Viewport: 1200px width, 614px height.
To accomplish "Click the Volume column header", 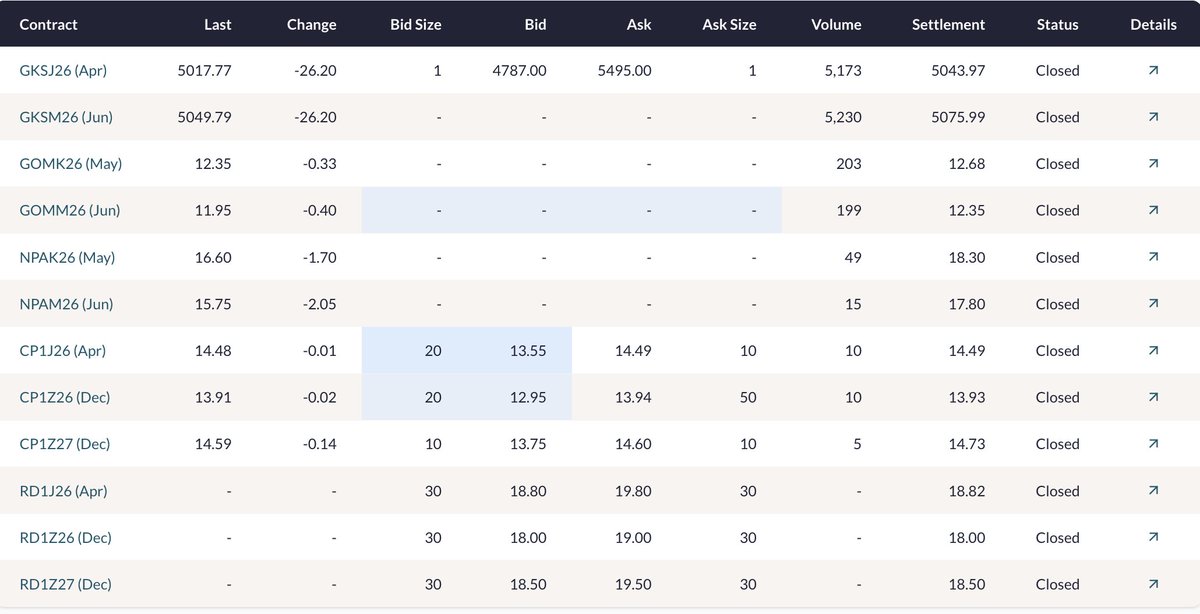I will pos(836,24).
